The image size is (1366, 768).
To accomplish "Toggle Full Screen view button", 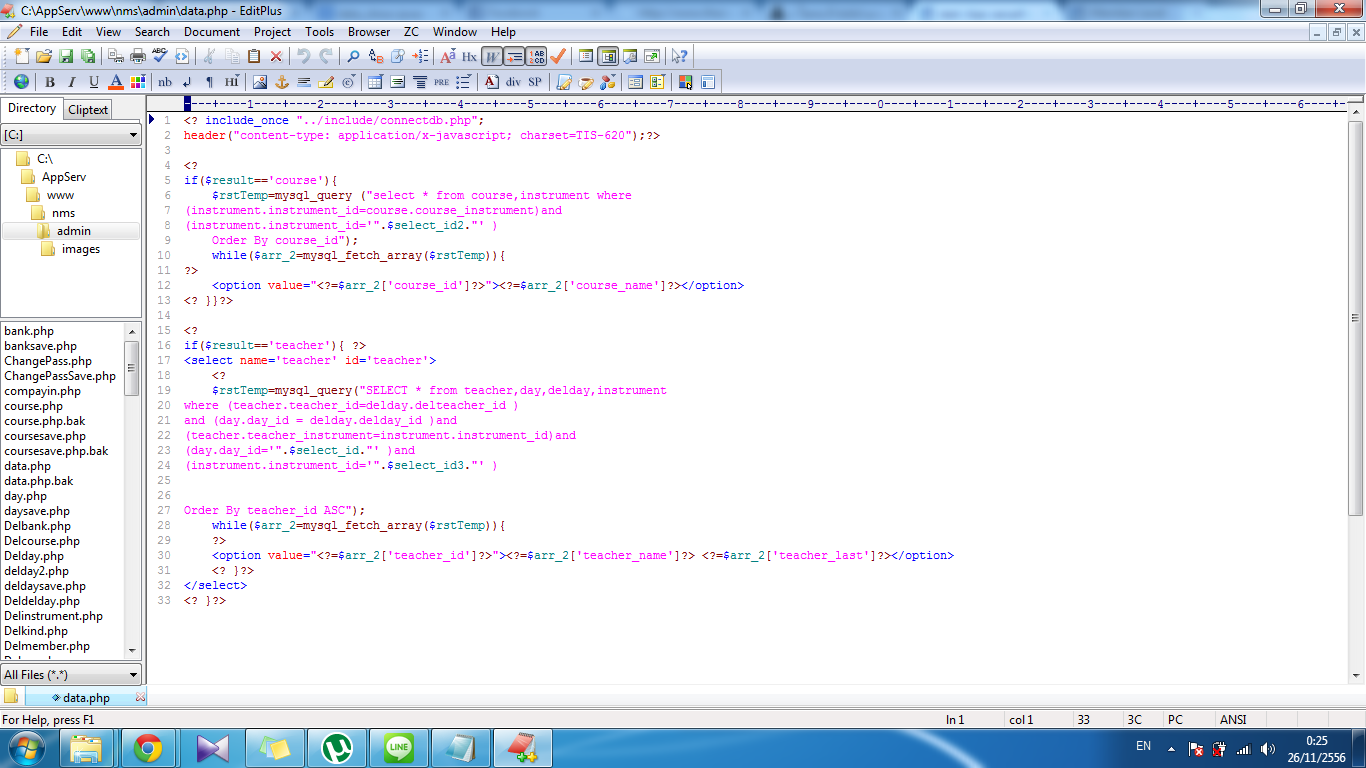I will [652, 56].
